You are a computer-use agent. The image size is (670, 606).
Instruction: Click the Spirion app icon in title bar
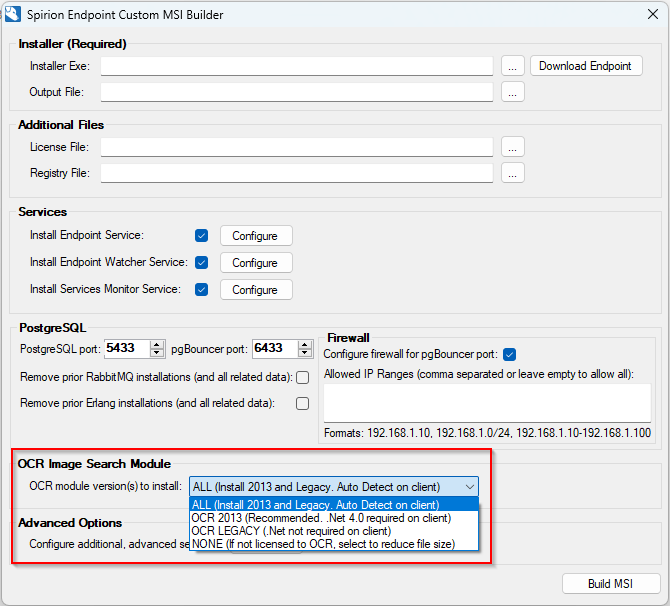(12, 14)
